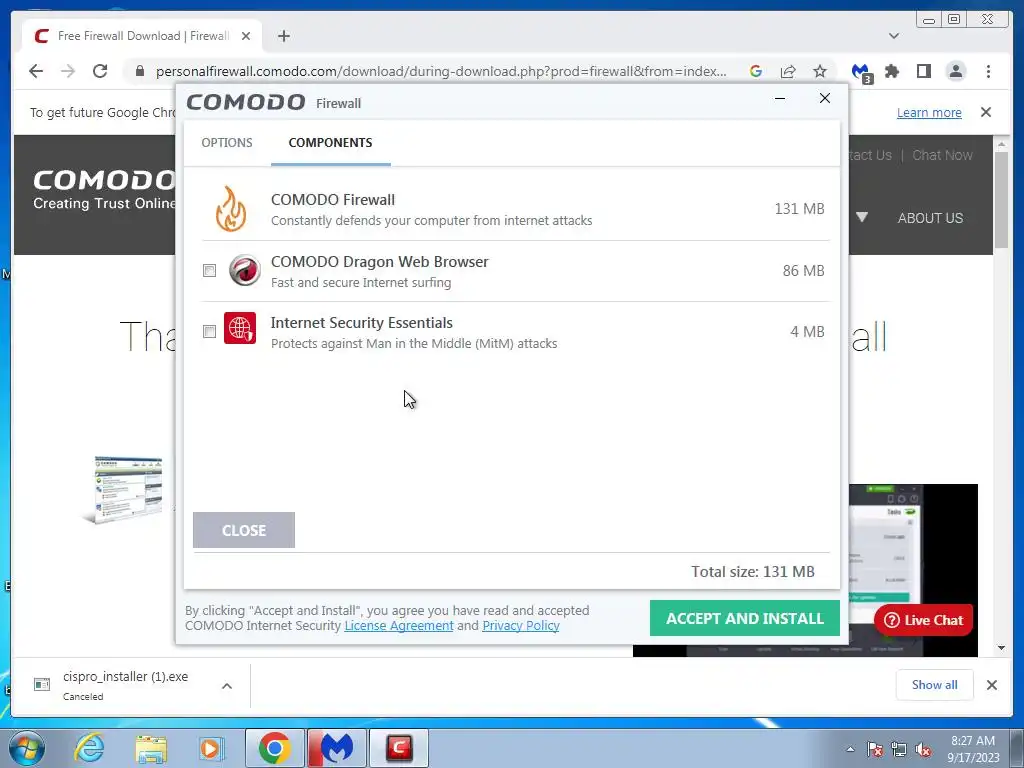Go back in Chrome
Screen dimensions: 1024x768
pyautogui.click(x=36, y=71)
